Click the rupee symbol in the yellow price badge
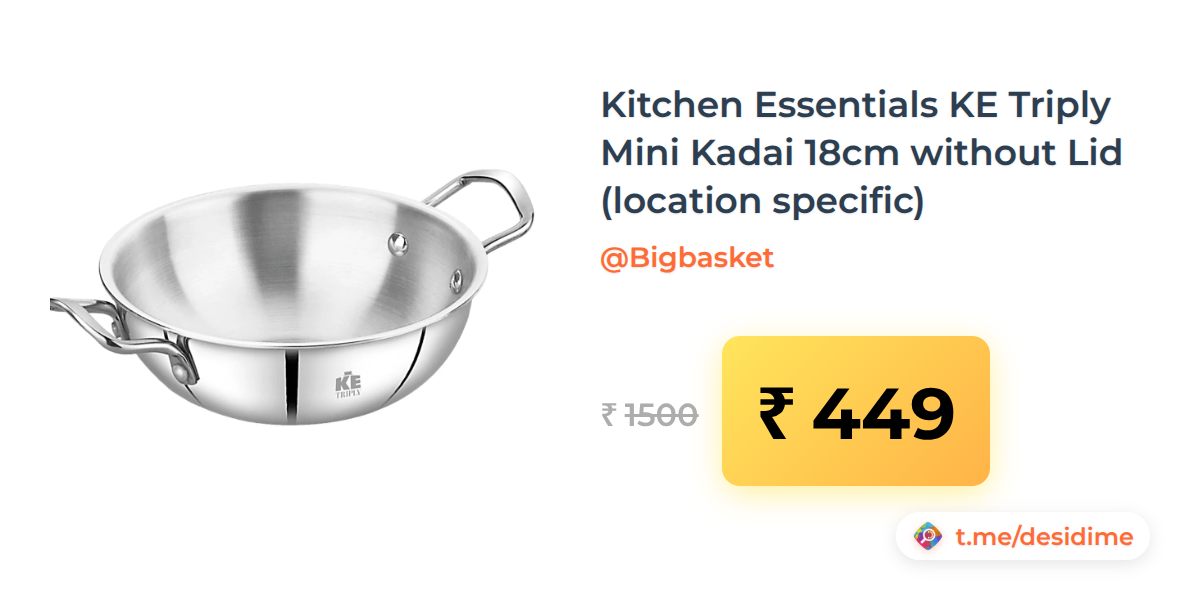 tap(777, 413)
